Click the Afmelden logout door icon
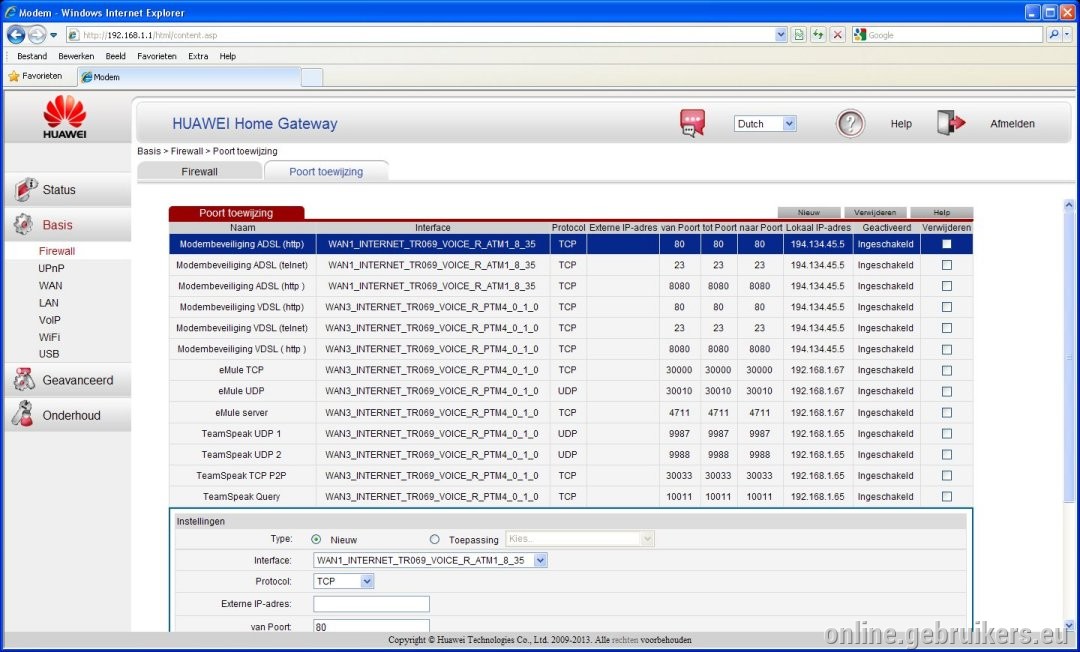Viewport: 1080px width, 652px height. tap(951, 123)
